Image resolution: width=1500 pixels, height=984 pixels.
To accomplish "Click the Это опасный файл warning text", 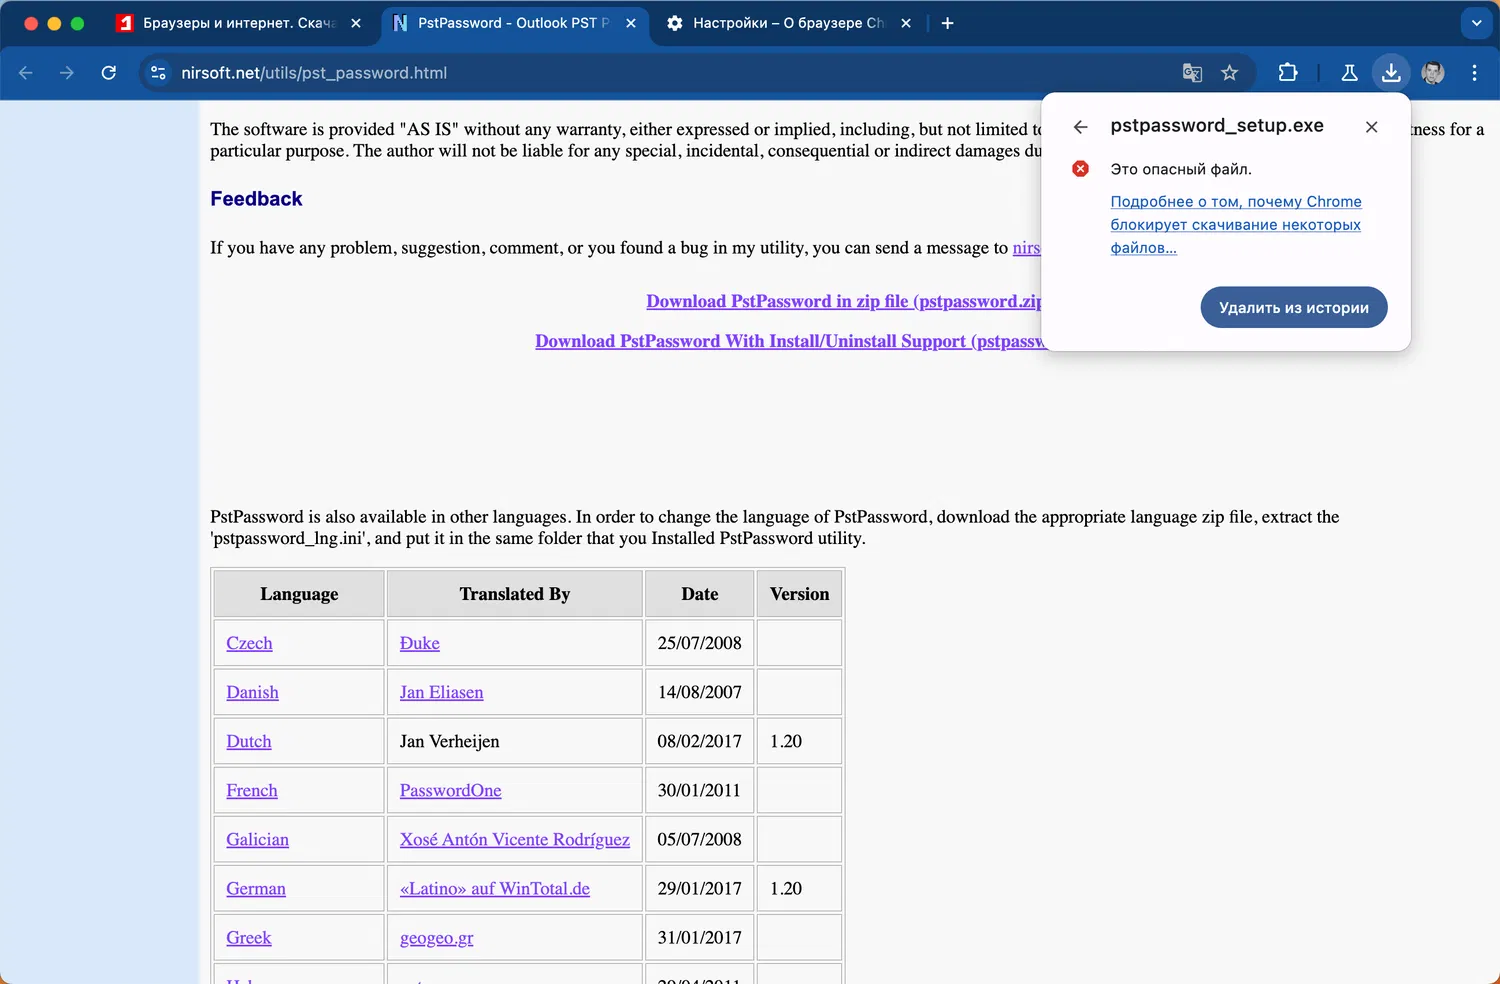I will [x=1181, y=169].
